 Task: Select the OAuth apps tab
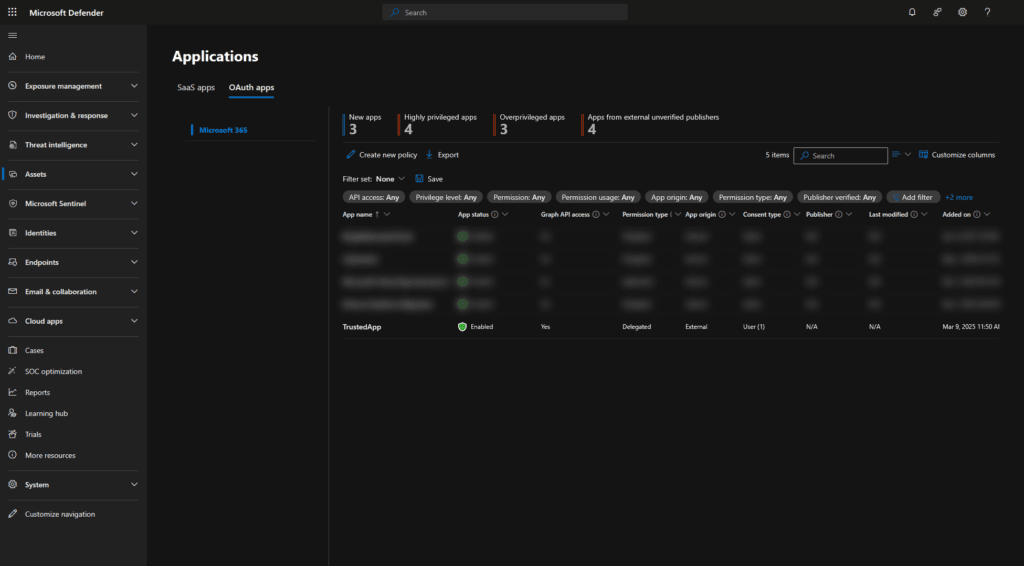point(251,87)
